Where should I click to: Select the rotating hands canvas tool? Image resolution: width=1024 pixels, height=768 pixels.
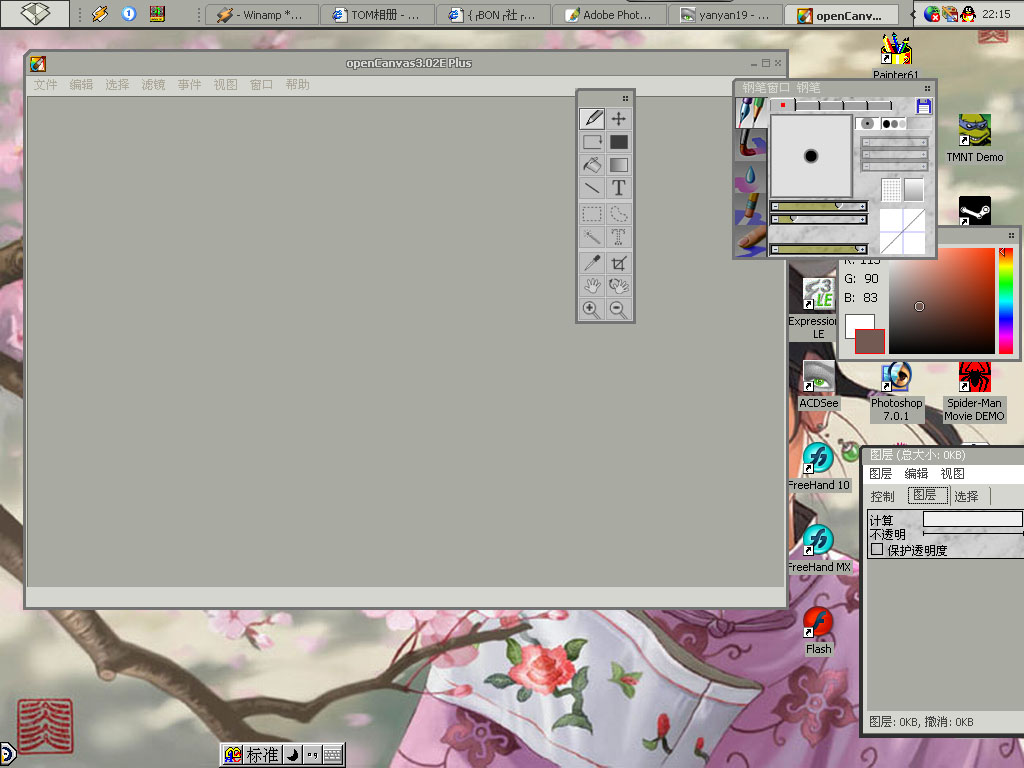pos(618,285)
